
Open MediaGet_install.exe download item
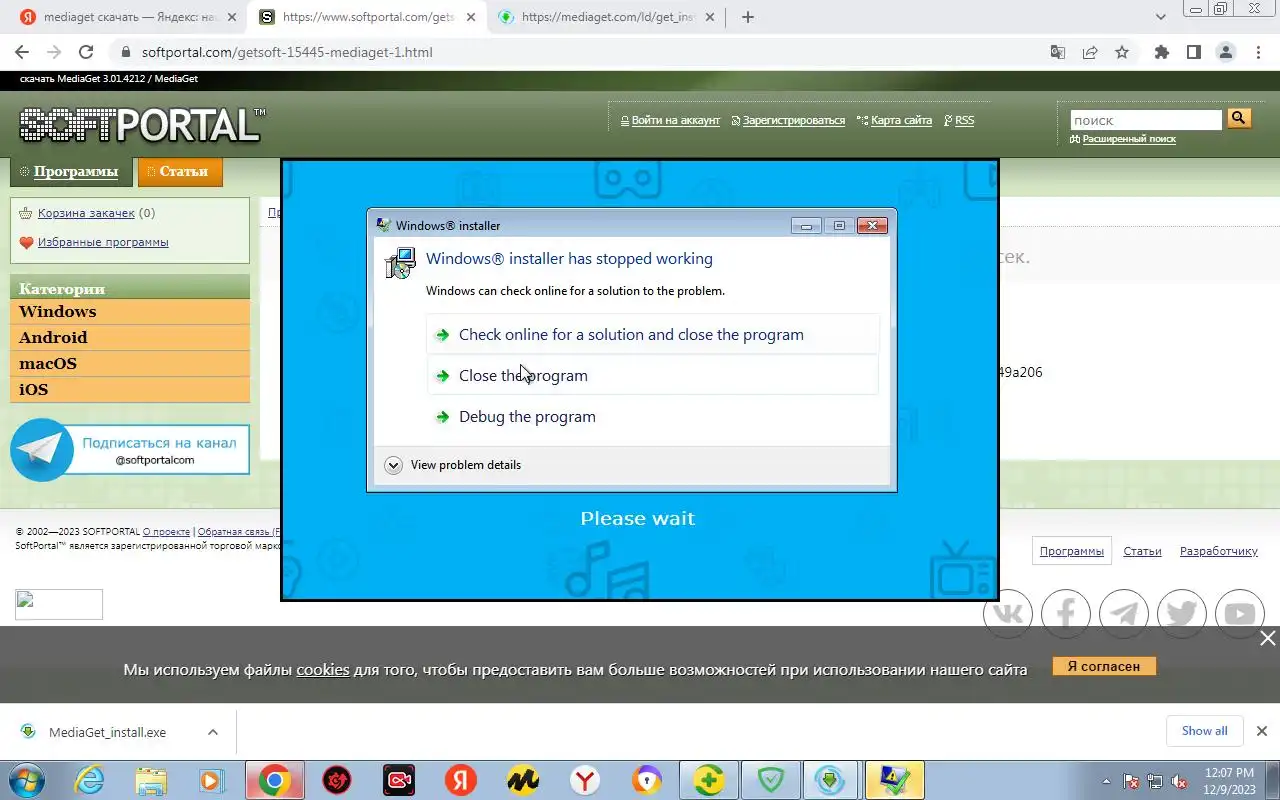(x=107, y=732)
